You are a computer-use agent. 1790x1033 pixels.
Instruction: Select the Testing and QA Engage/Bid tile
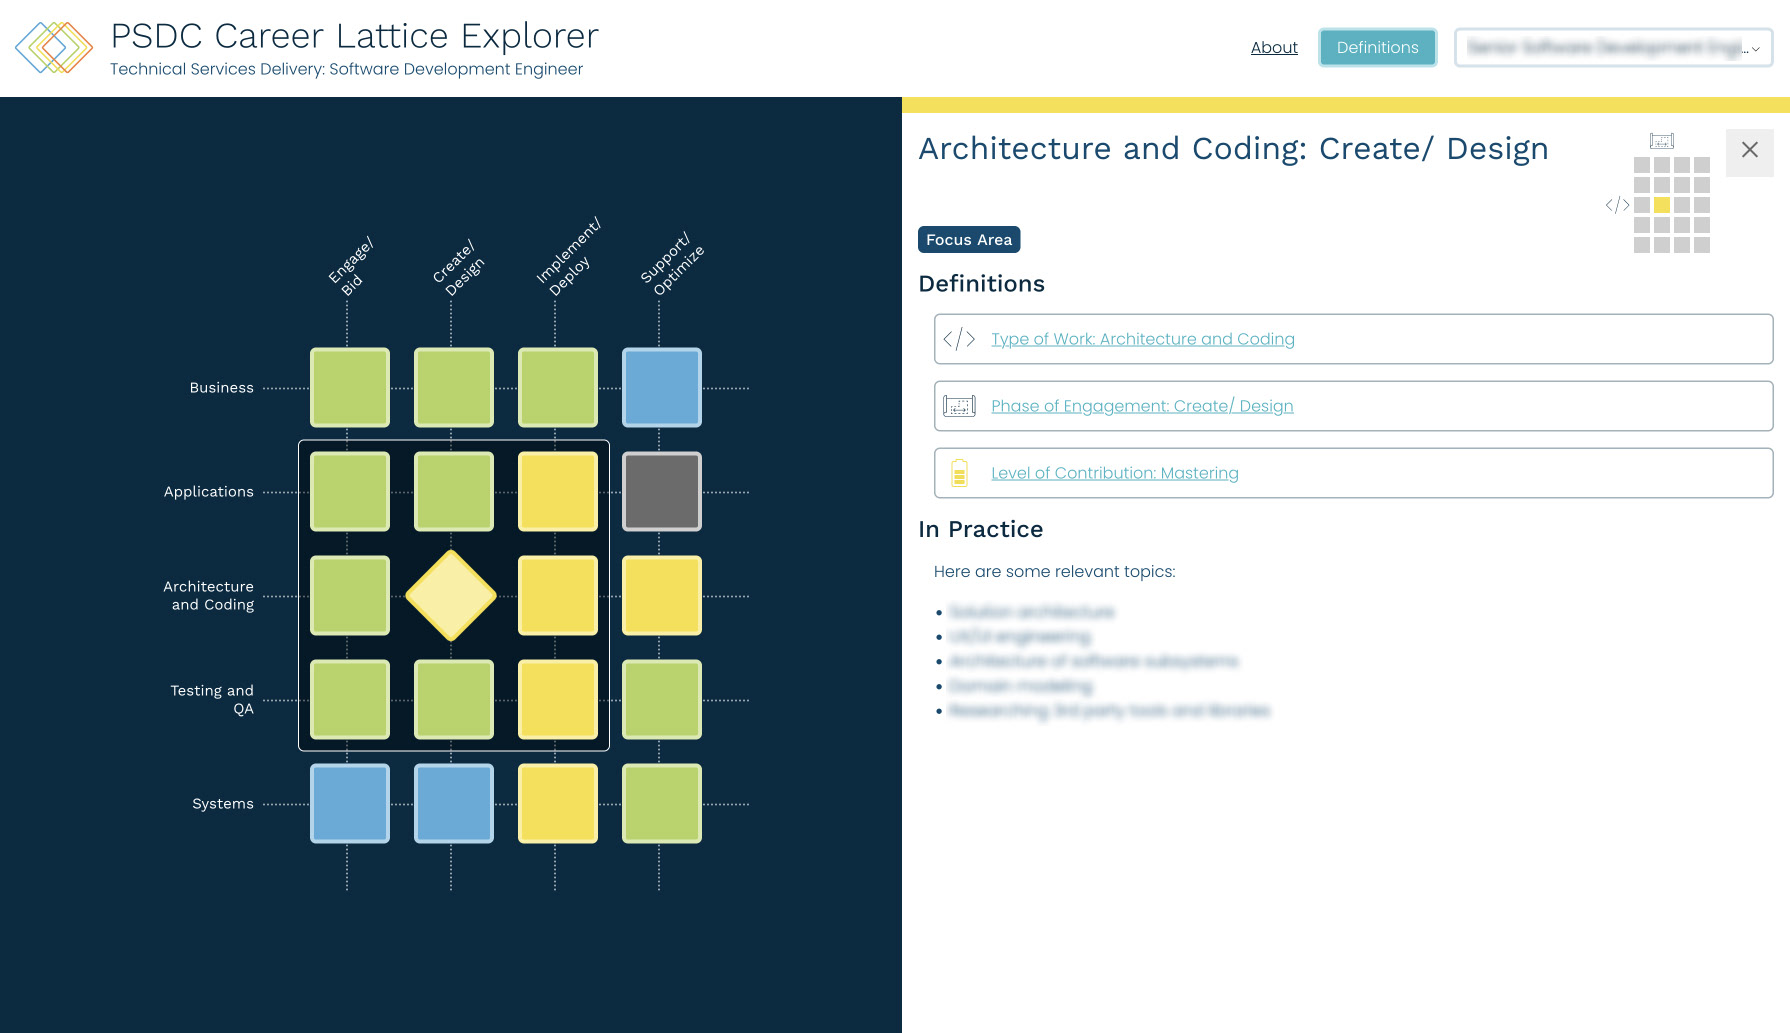pyautogui.click(x=350, y=700)
